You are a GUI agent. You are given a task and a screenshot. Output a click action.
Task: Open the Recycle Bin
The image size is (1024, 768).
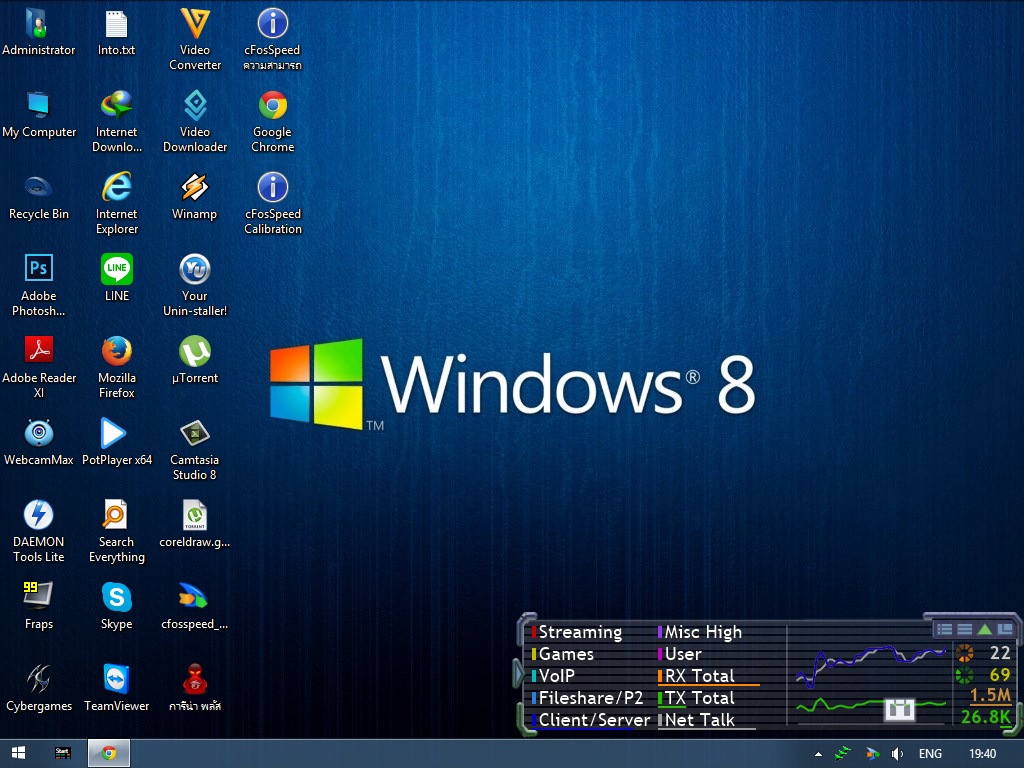coord(39,197)
